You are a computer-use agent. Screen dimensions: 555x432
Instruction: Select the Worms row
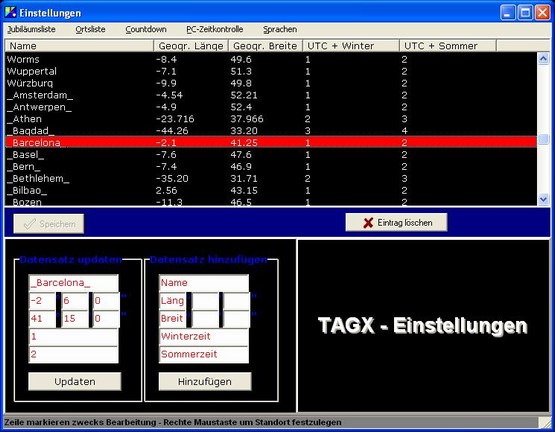[x=271, y=59]
